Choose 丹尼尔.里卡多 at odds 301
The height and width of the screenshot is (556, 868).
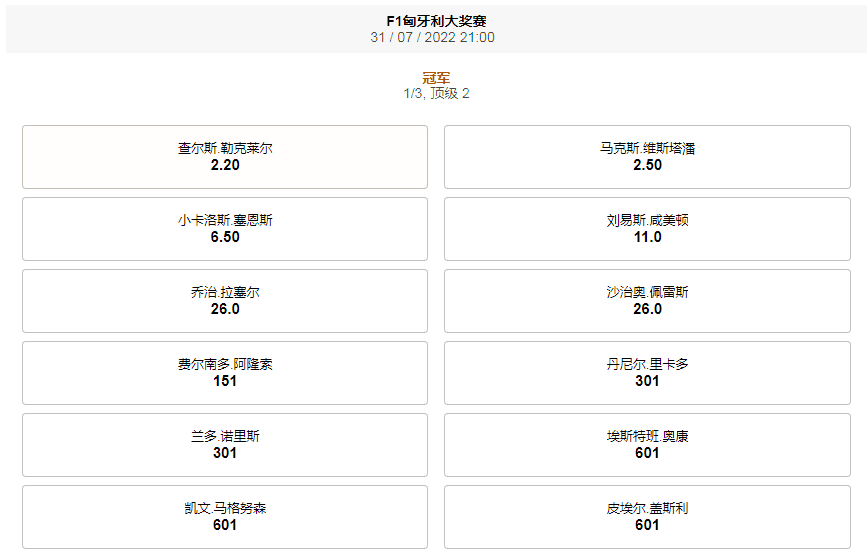(x=647, y=373)
